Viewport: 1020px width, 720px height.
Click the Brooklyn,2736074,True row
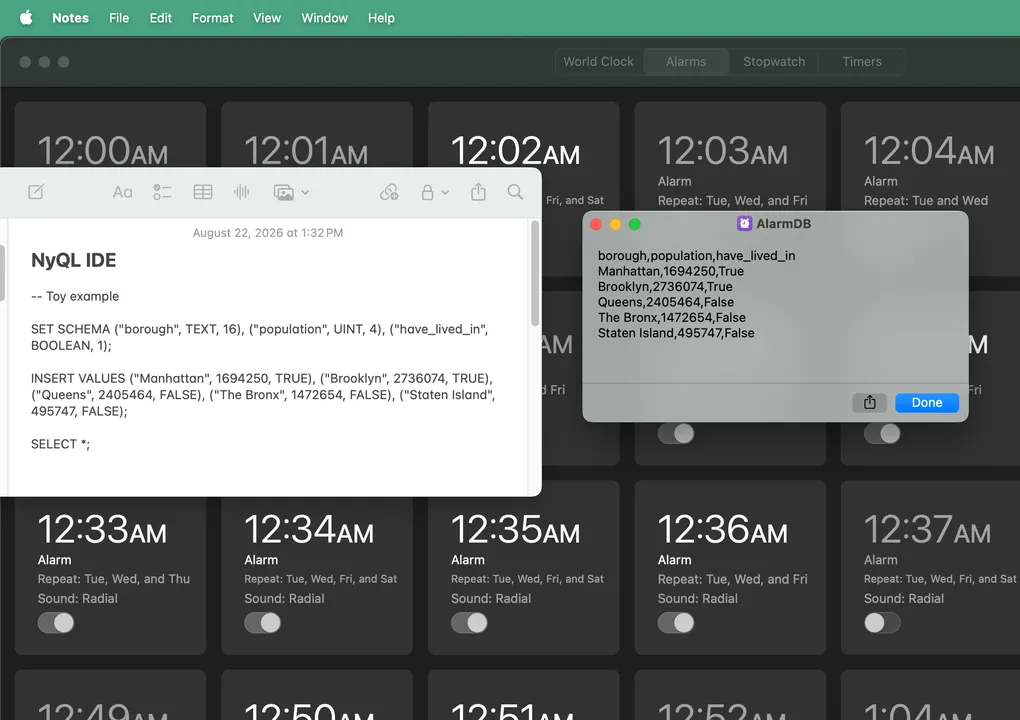click(665, 287)
